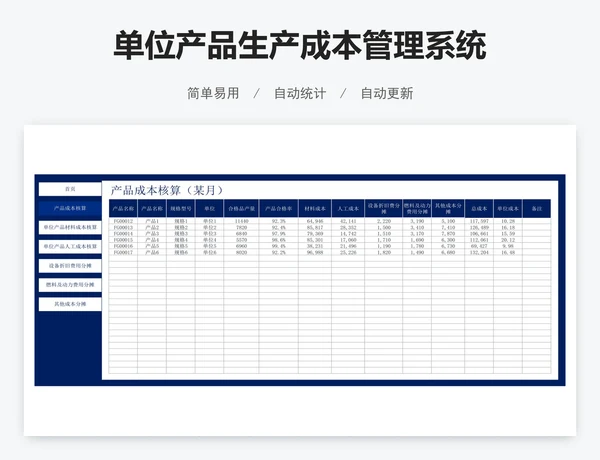The height and width of the screenshot is (460, 600).
Task: Select the 产品成本核算 sidebar button
Action: (x=70, y=208)
